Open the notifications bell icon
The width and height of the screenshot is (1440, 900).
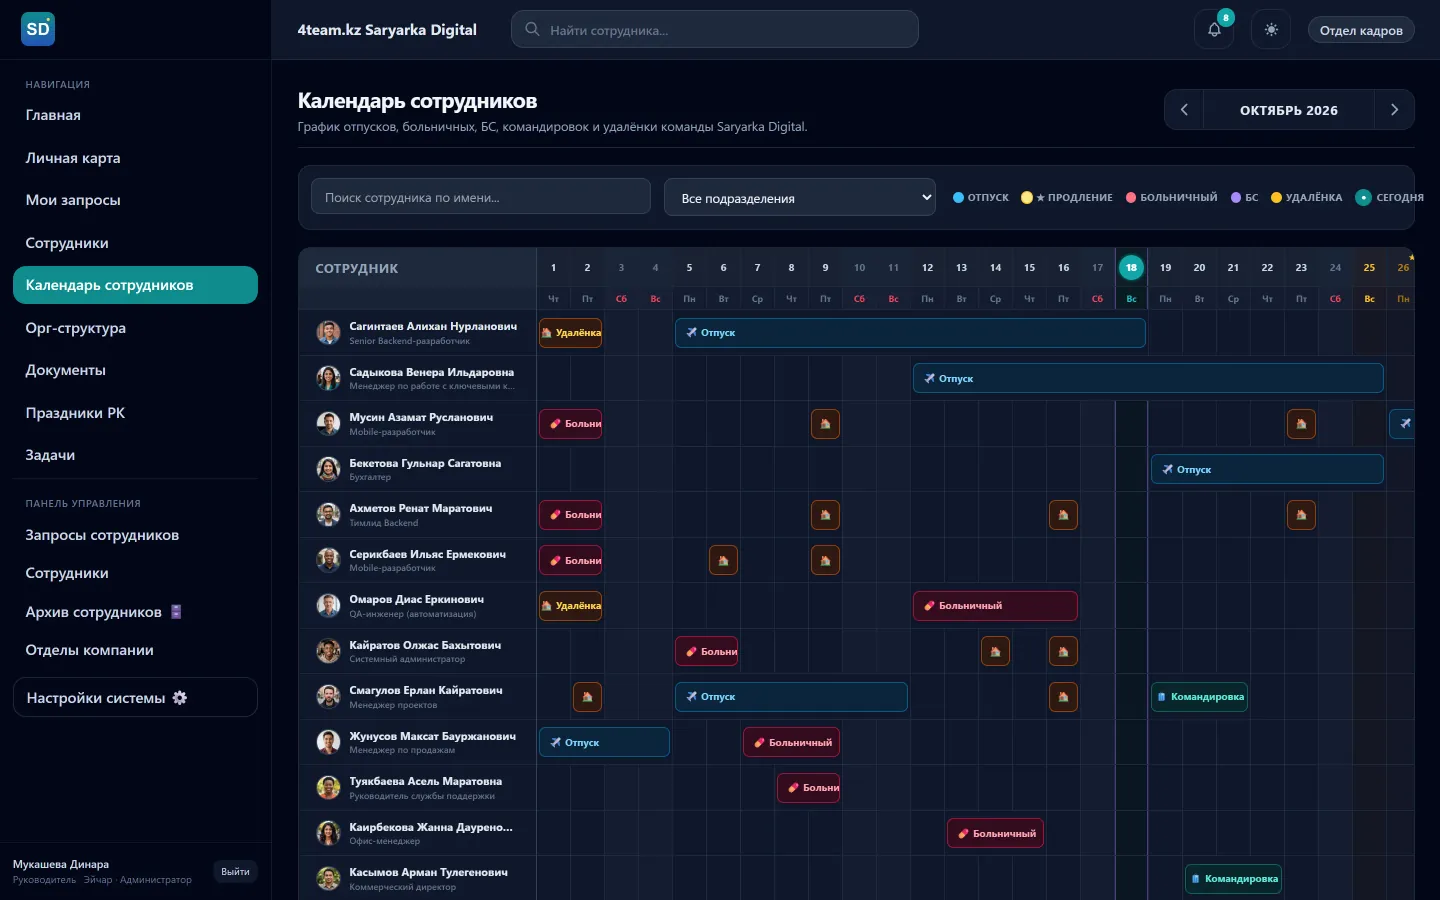(1214, 30)
